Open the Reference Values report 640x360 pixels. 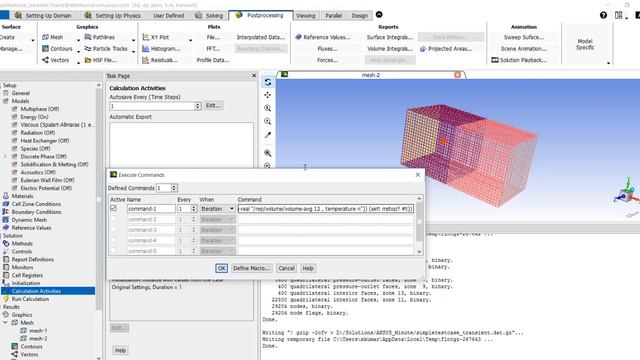tap(323, 37)
